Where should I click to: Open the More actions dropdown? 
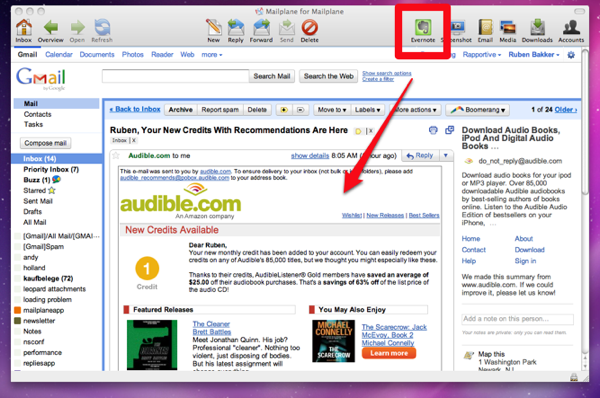point(416,110)
